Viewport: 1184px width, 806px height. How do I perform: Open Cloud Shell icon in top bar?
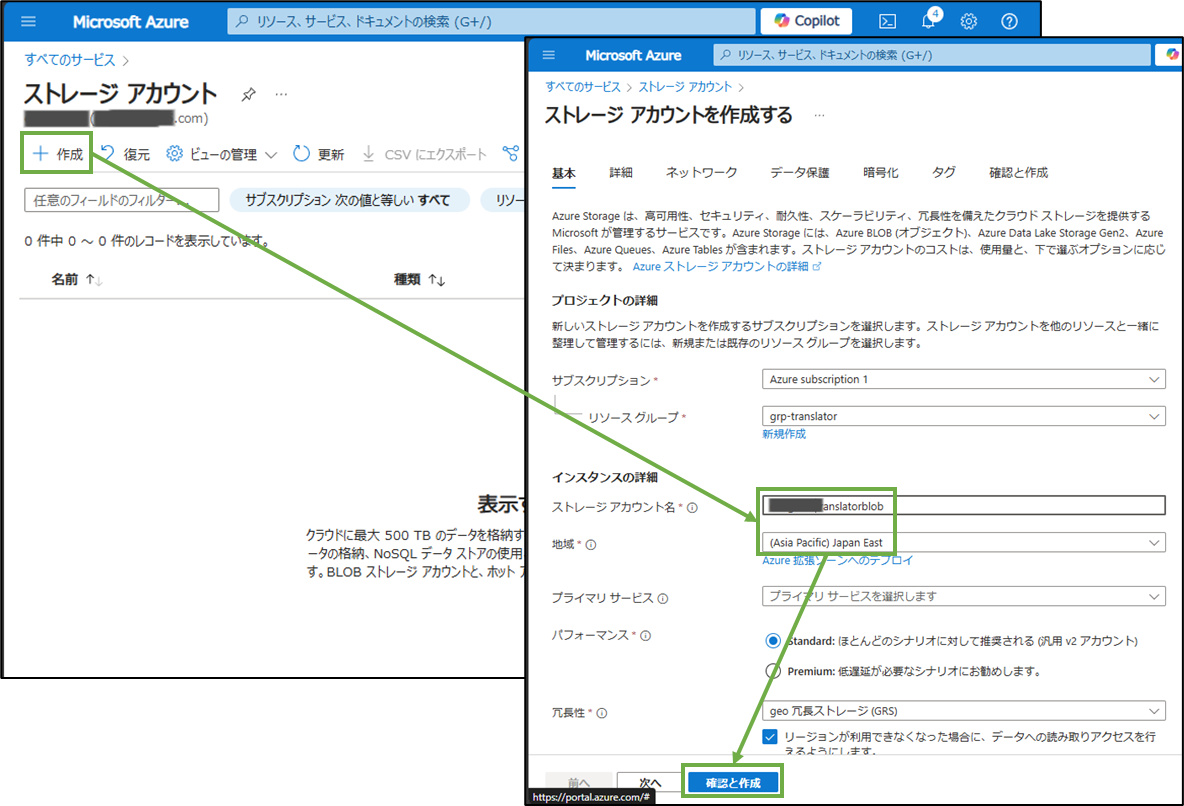point(888,21)
